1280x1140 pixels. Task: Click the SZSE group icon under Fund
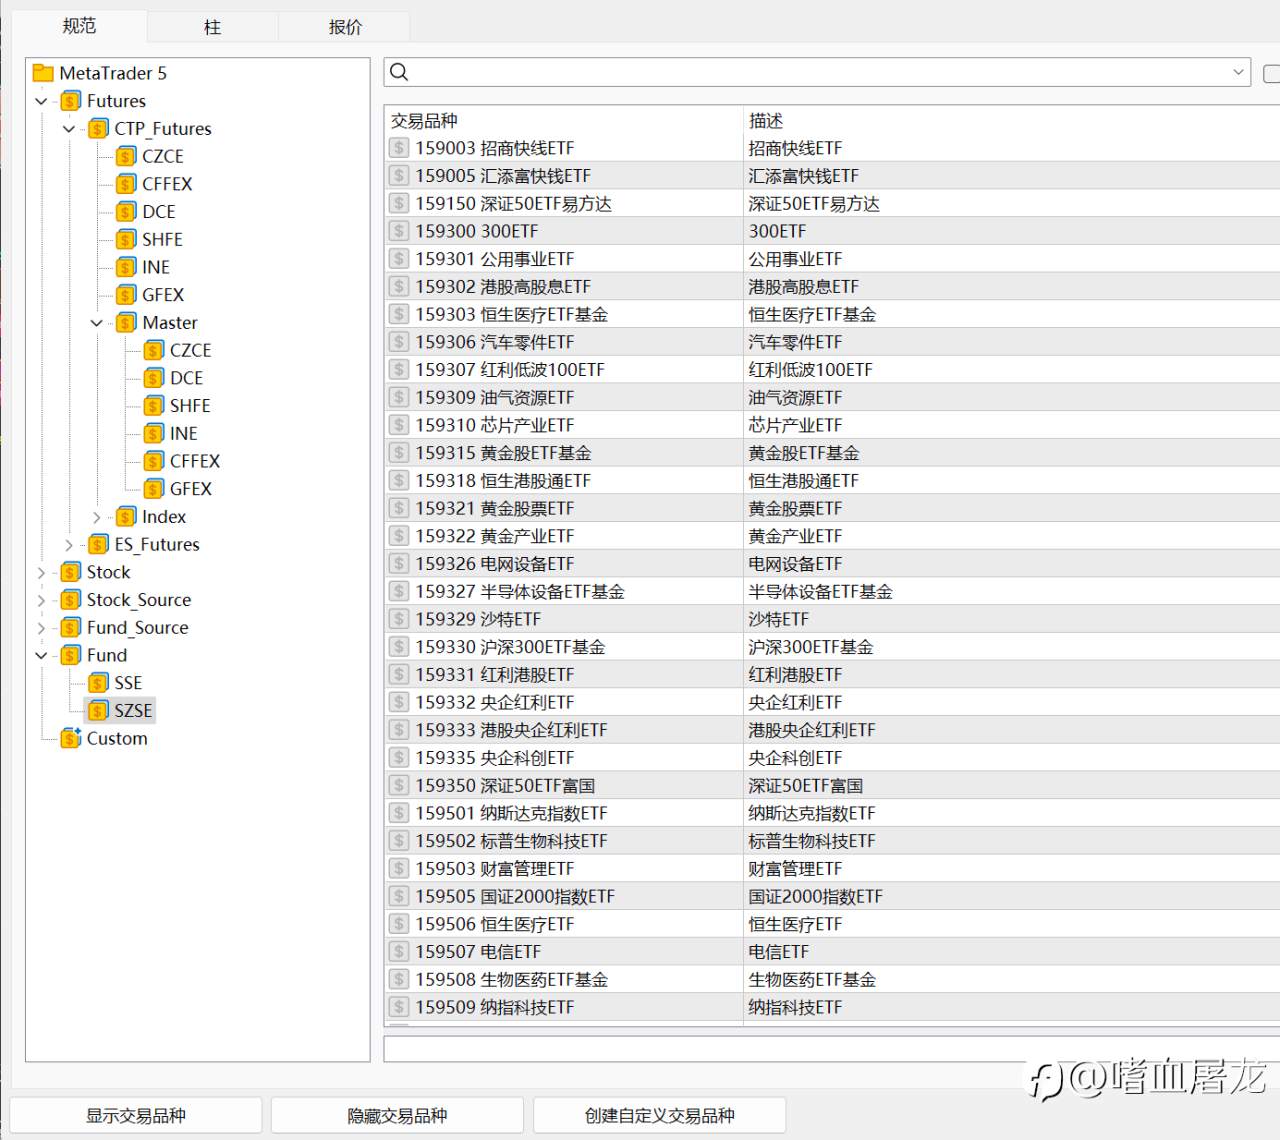coord(98,711)
